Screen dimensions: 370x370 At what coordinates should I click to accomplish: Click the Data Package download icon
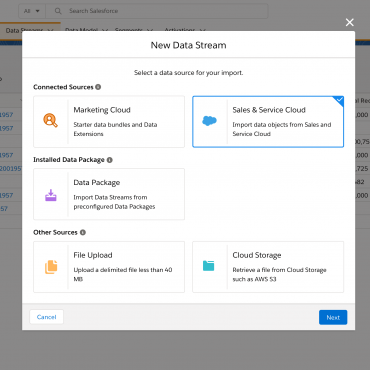pos(51,195)
